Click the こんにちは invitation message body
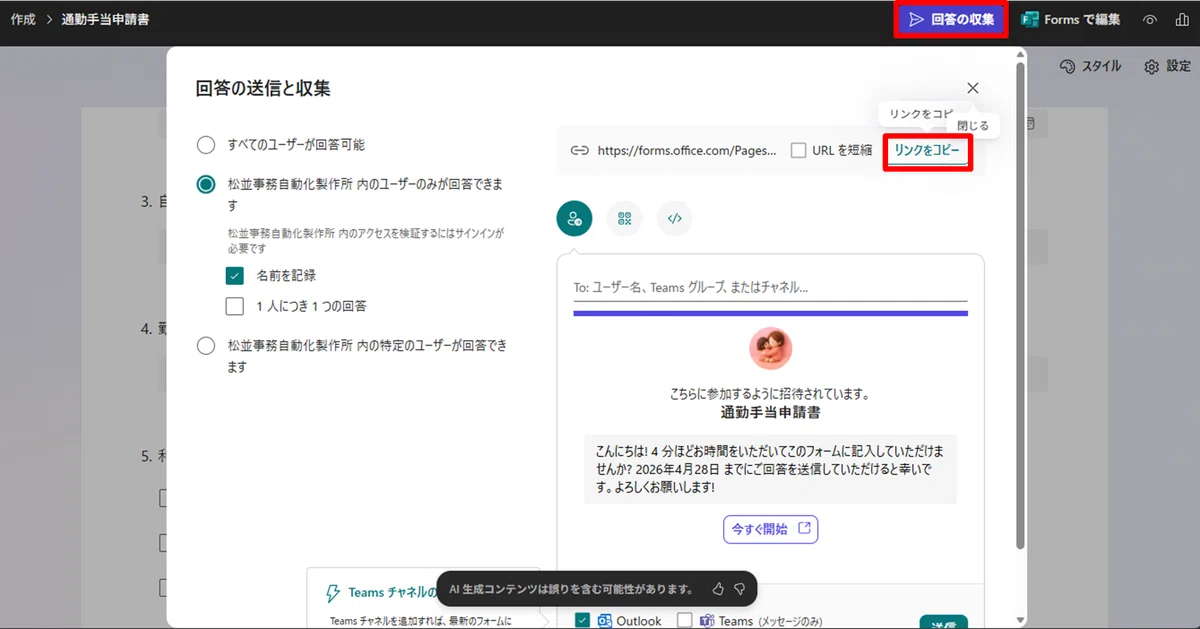The image size is (1200, 629). click(771, 469)
